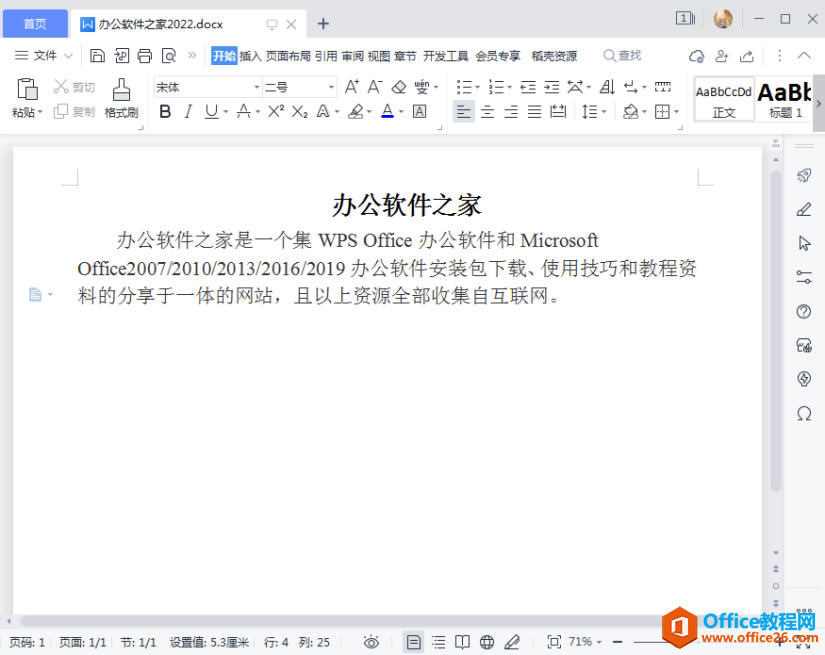Screen dimensions: 825x655
Task: Open the font size dropdown showing 二号
Action: (299, 87)
